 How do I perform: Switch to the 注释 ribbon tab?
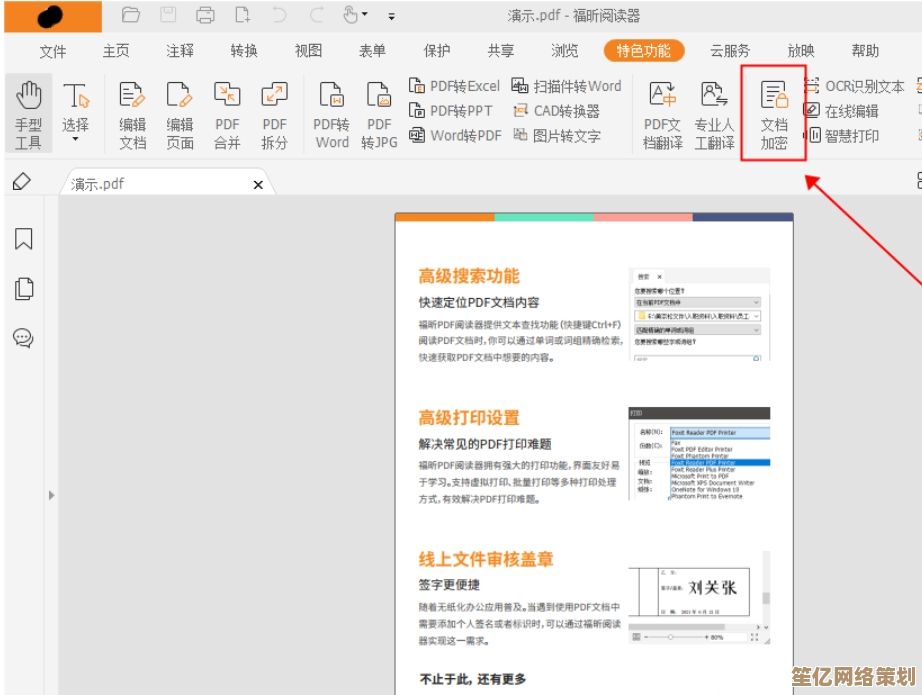pyautogui.click(x=180, y=51)
